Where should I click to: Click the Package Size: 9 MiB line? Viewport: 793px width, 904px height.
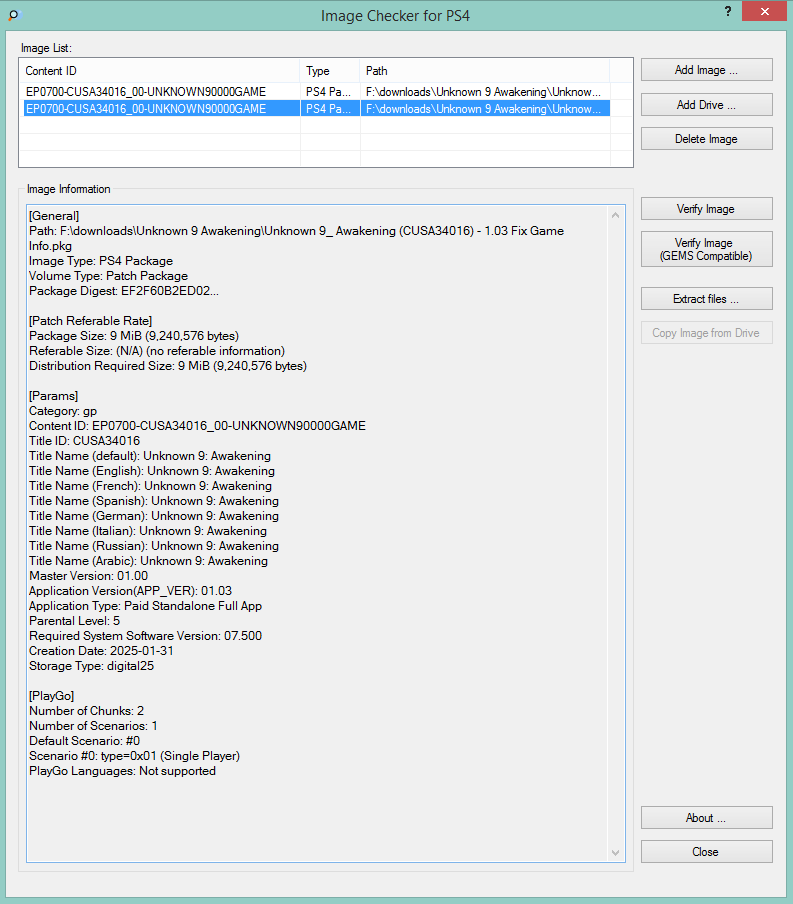pos(134,336)
